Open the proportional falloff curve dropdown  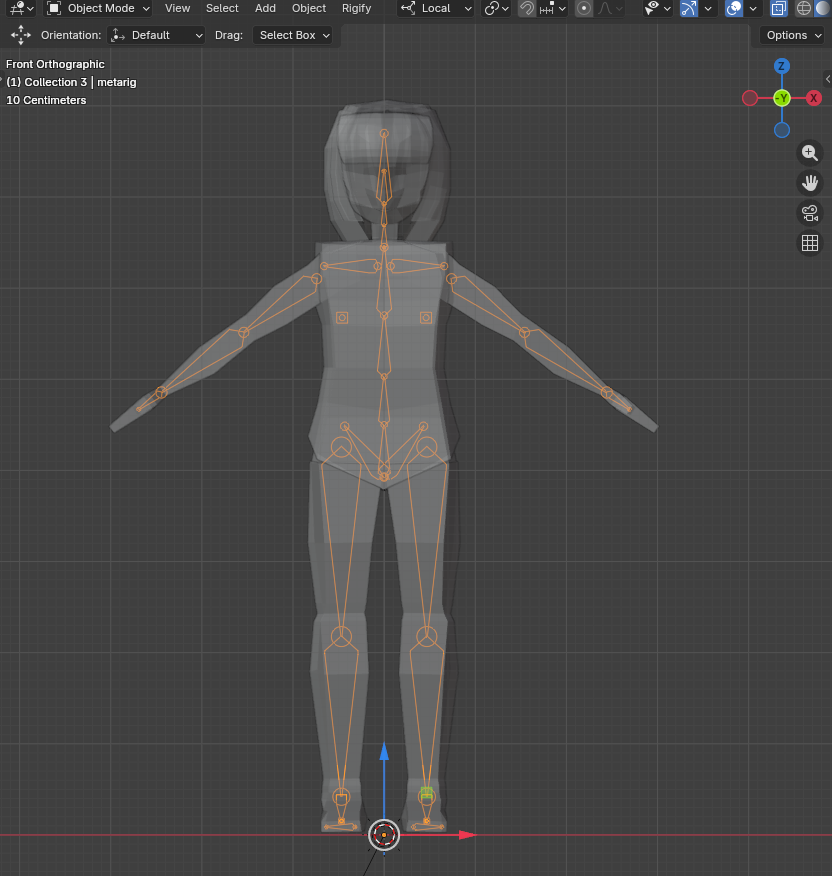(610, 8)
